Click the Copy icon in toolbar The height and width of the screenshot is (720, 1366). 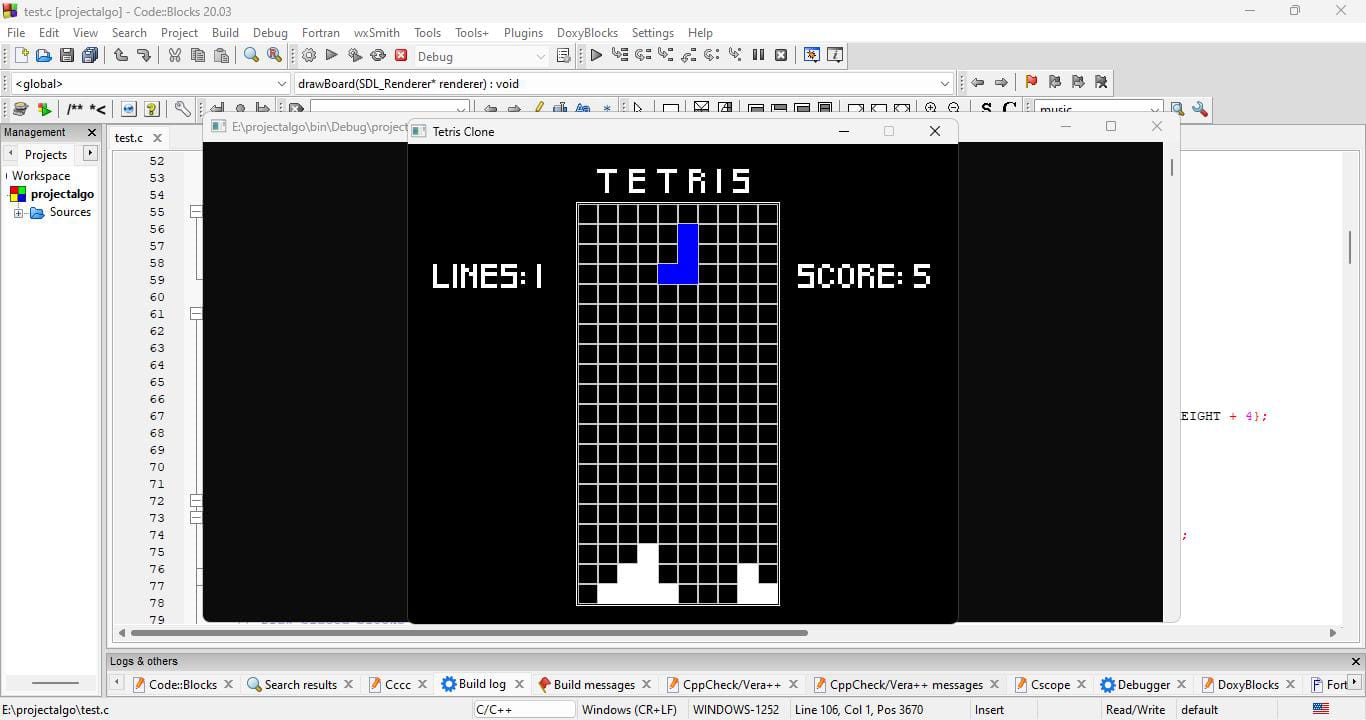click(197, 56)
